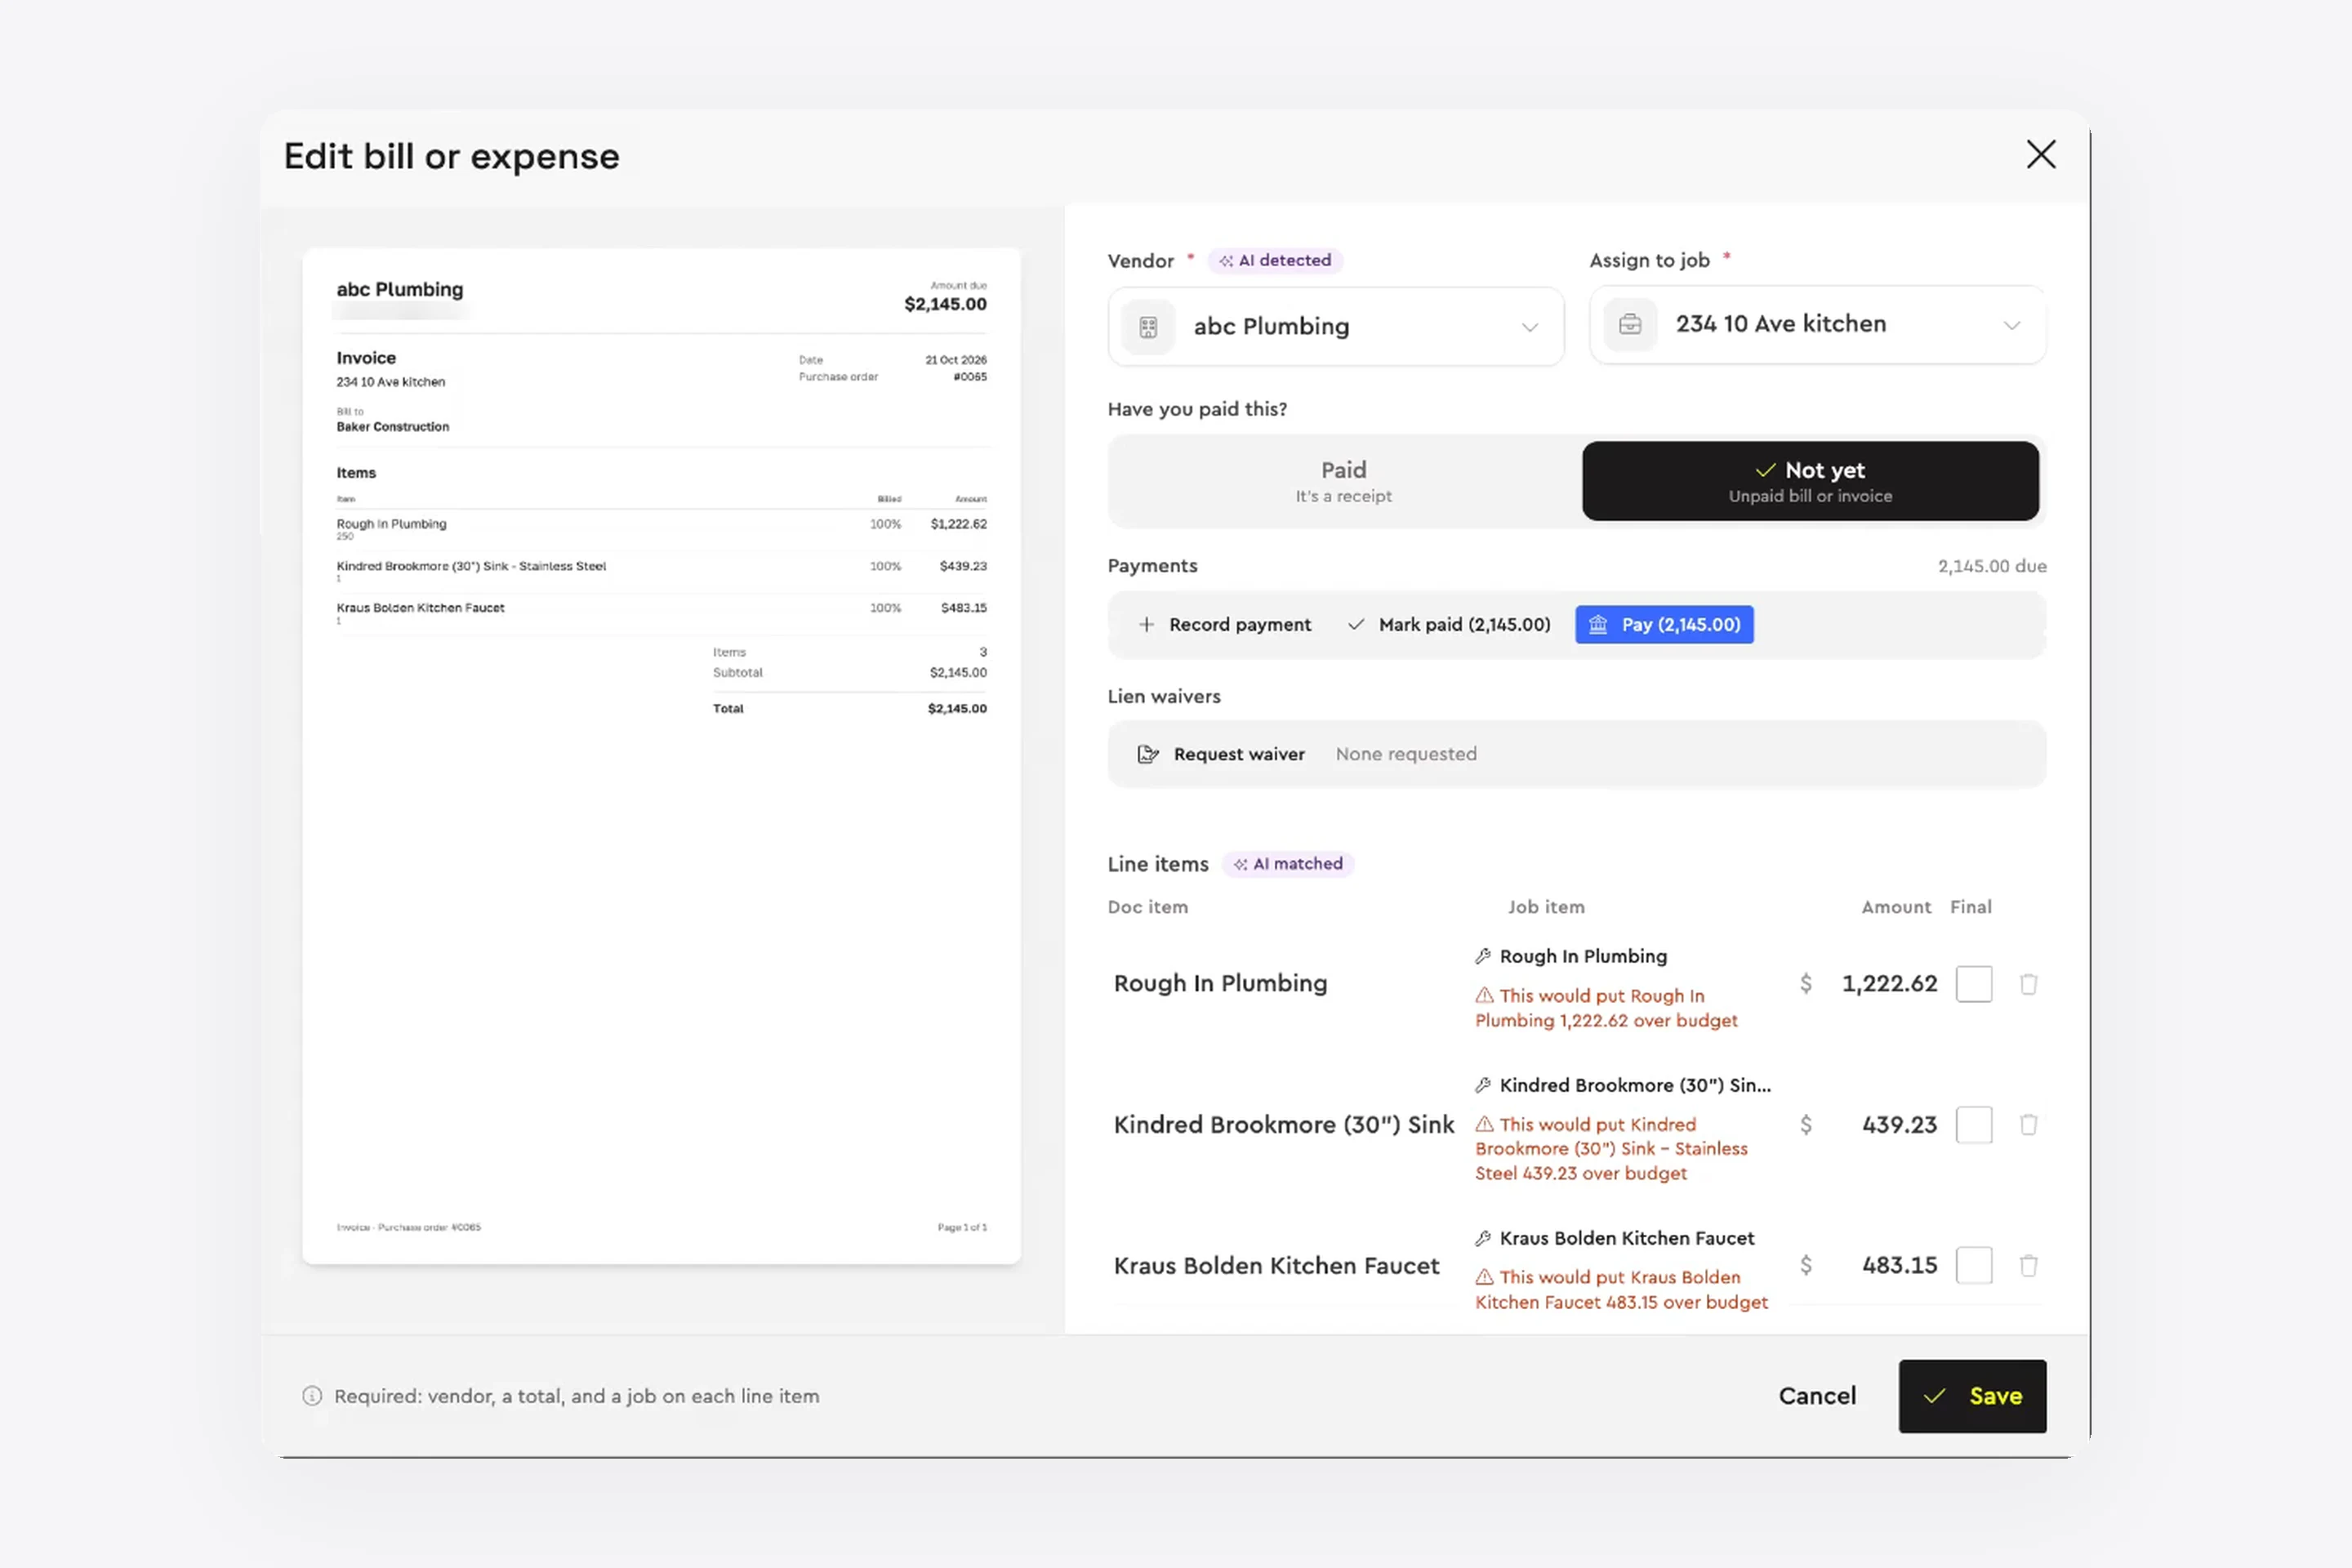Viewport: 2352px width, 1568px height.
Task: Click the bank icon in Pay button
Action: click(x=1598, y=624)
